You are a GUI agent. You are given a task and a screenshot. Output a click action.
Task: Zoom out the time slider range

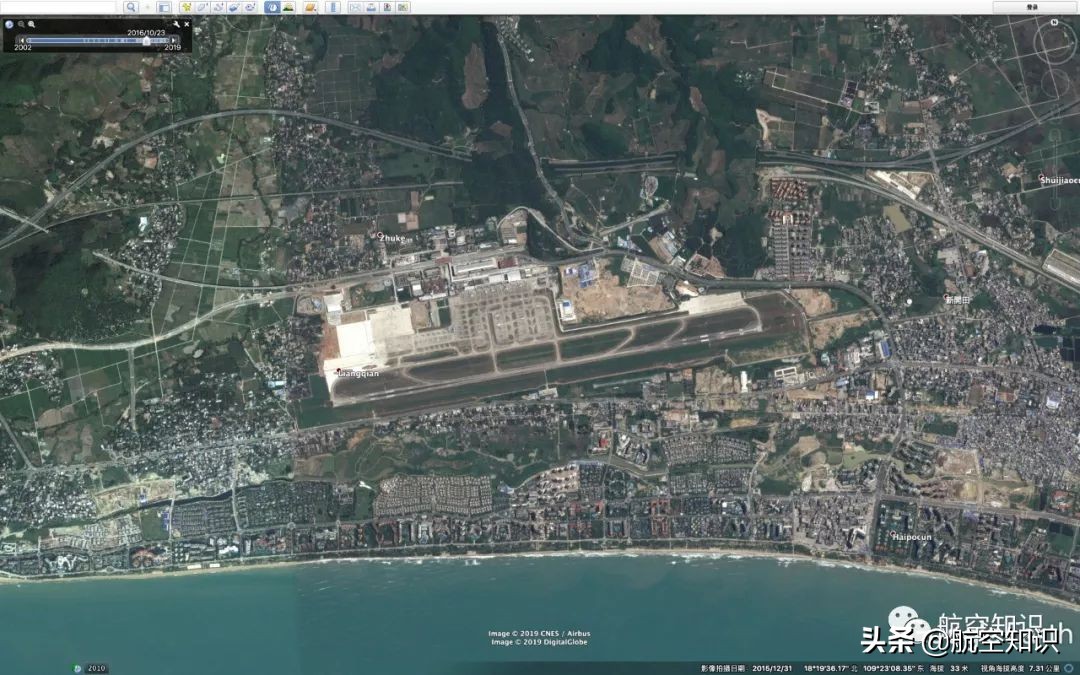[21, 24]
